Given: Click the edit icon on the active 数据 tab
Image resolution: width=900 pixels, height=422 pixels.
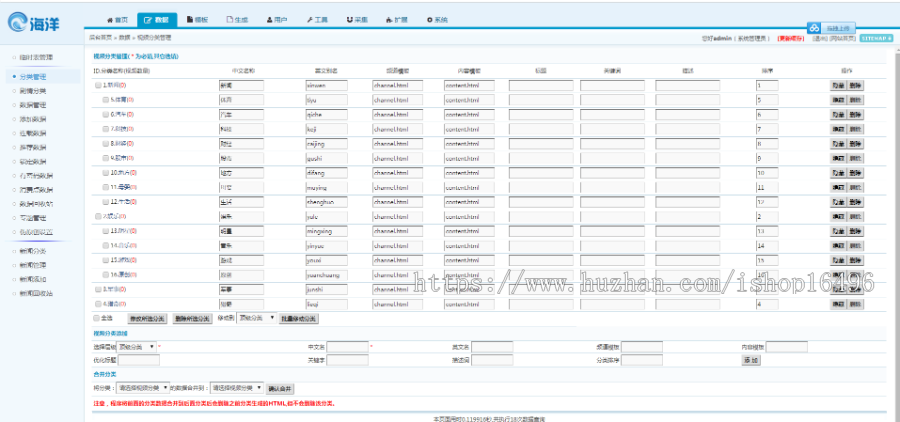Looking at the screenshot, I should click(148, 20).
